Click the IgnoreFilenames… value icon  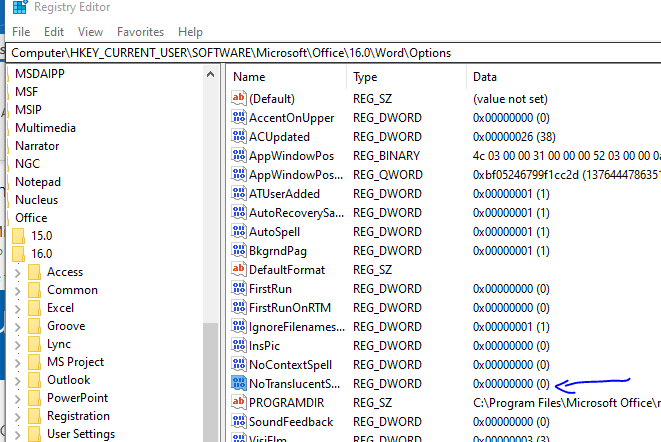click(239, 326)
